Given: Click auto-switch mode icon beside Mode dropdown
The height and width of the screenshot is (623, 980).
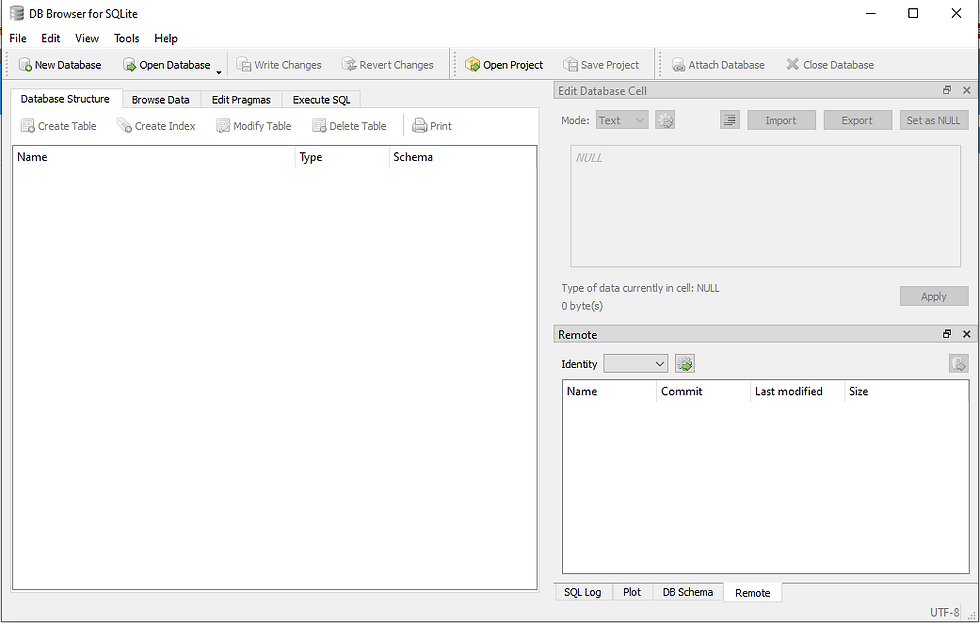Looking at the screenshot, I should click(665, 120).
